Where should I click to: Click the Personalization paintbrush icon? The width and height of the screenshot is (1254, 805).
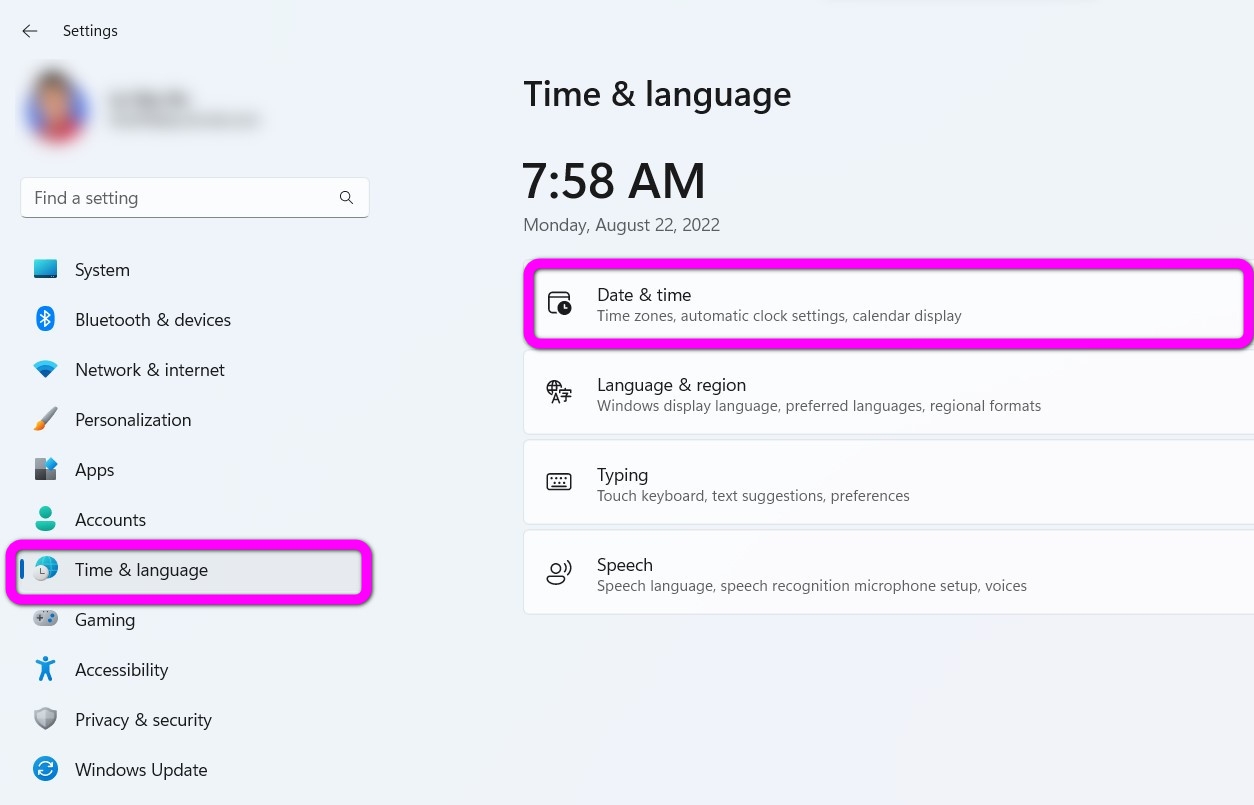coord(45,419)
